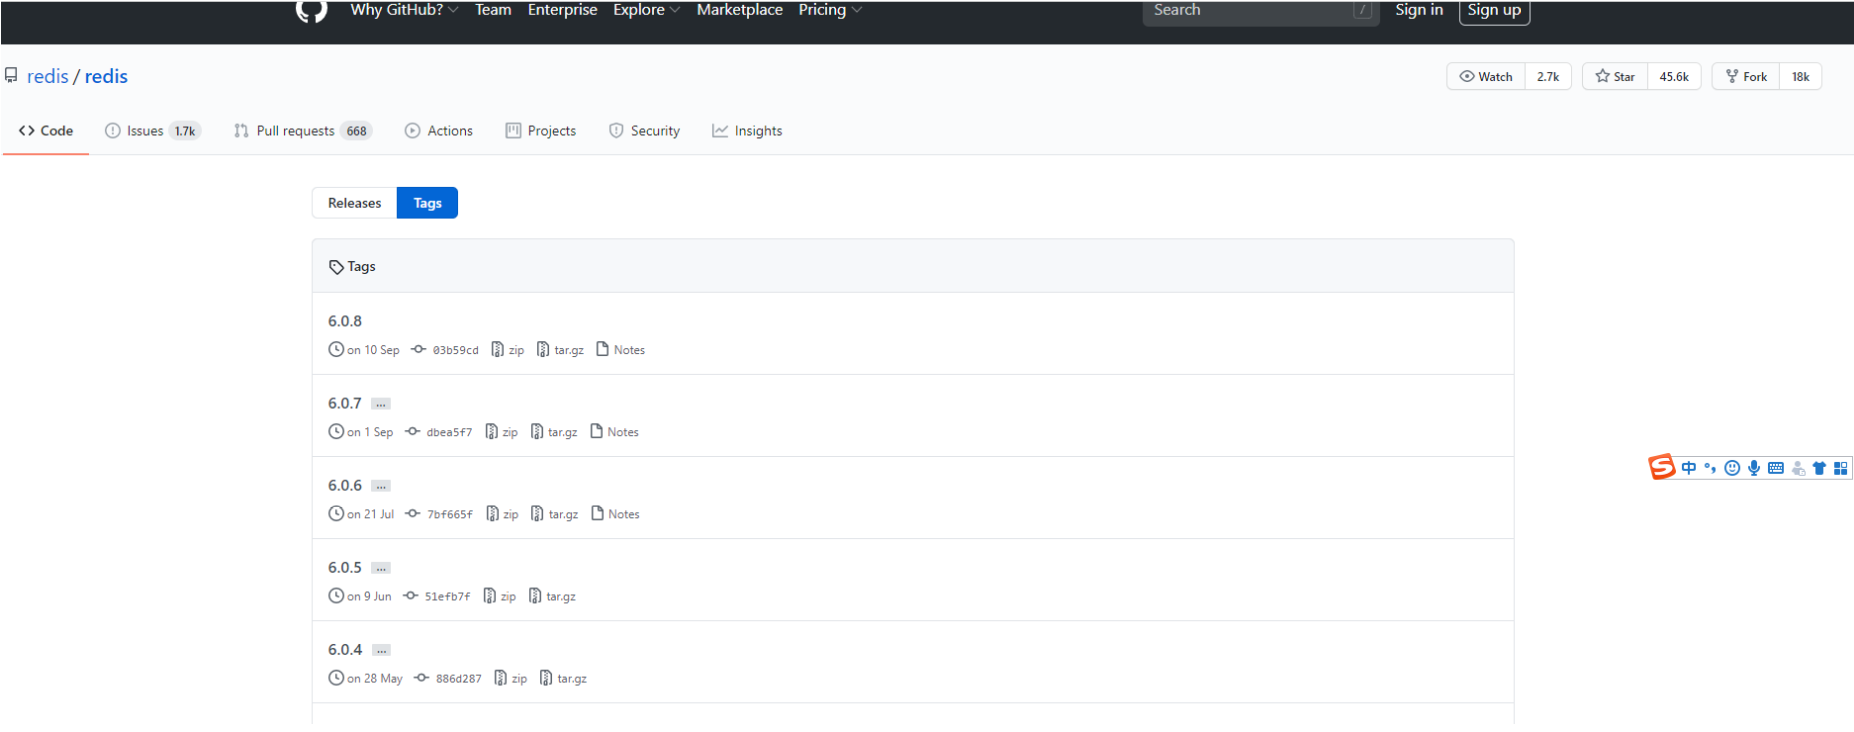Open commit dbea5f7

coord(439,432)
